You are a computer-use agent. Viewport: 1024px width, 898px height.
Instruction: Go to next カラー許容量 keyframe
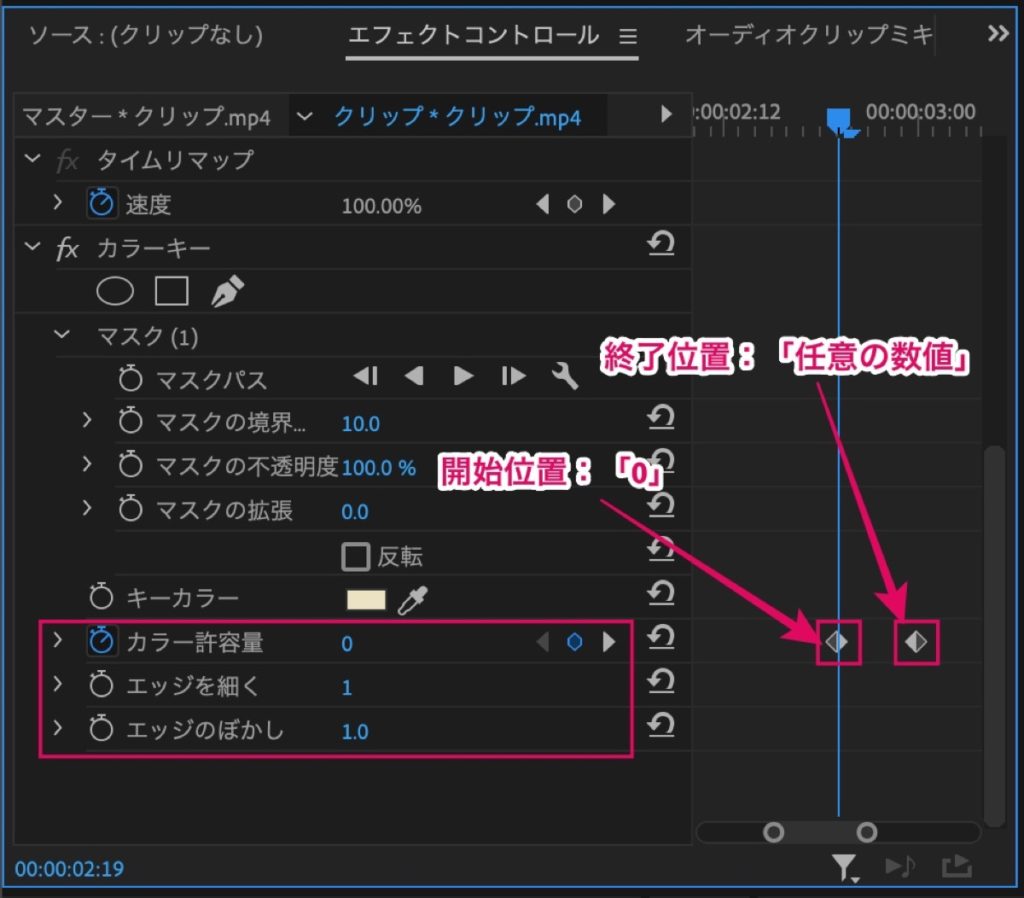pos(609,642)
